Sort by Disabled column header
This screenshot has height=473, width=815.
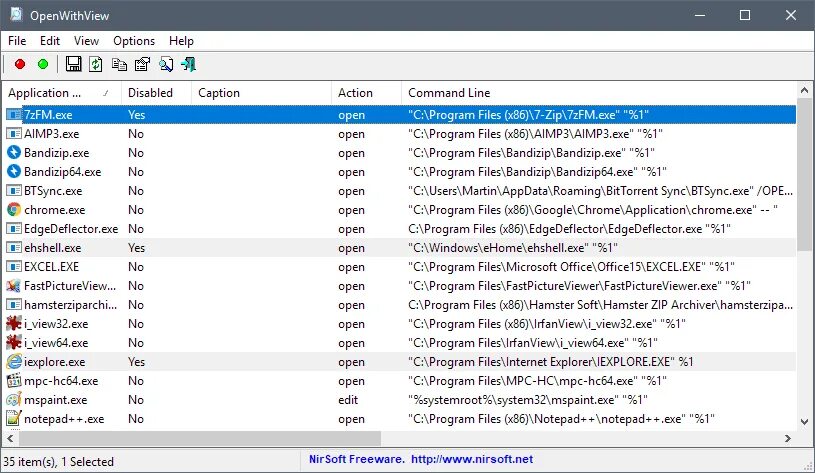click(156, 93)
